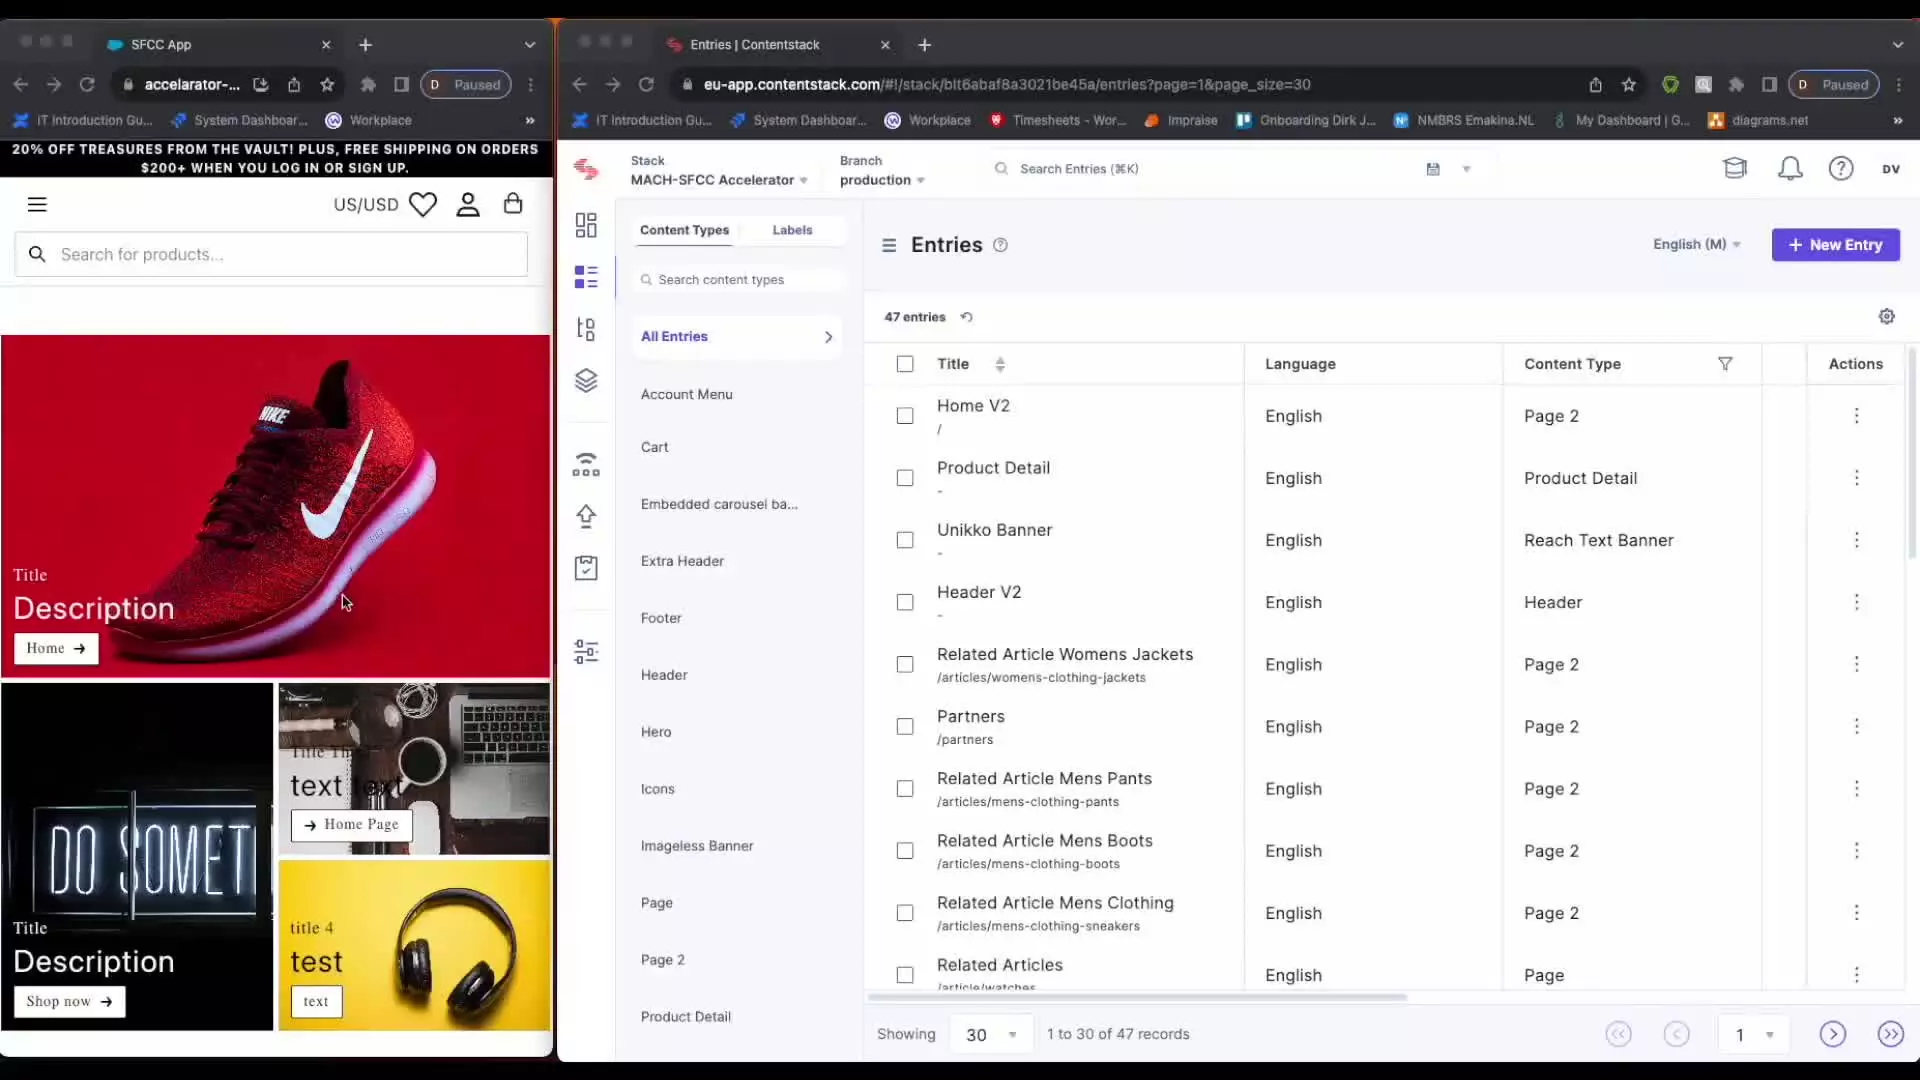The height and width of the screenshot is (1080, 1920).
Task: Open the page size 30 dropdown
Action: pos(991,1034)
